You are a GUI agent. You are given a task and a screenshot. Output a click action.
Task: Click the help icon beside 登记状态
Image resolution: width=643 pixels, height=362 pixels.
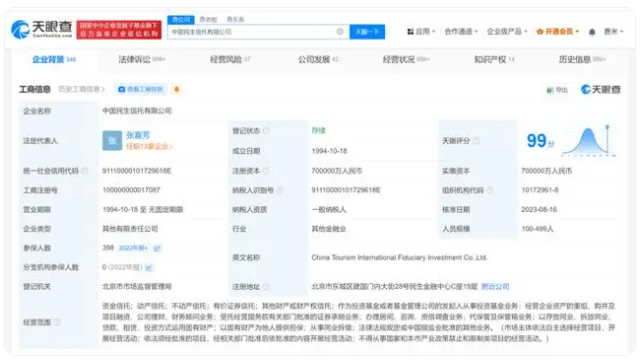point(266,131)
